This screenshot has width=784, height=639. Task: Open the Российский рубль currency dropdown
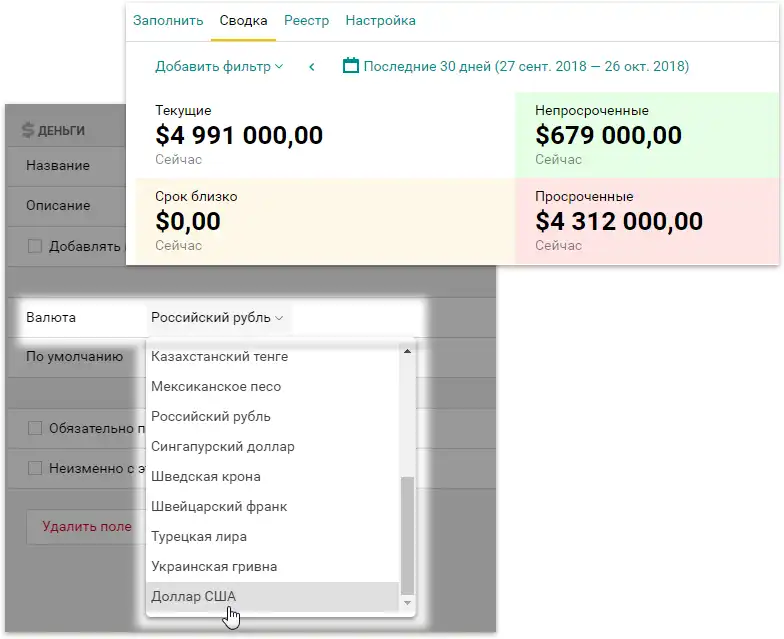(218, 318)
